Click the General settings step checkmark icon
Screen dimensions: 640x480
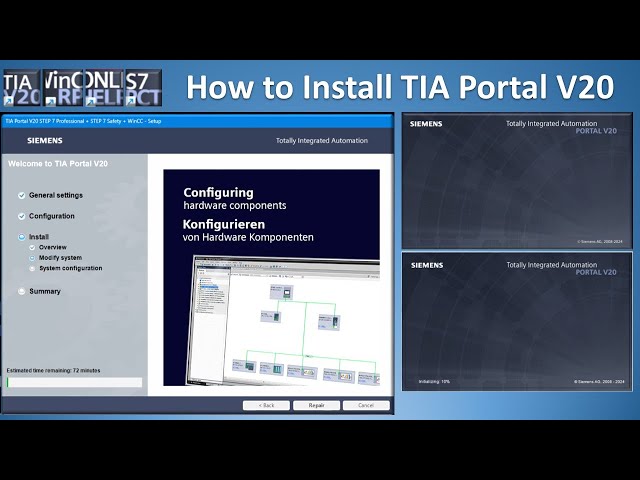point(22,196)
